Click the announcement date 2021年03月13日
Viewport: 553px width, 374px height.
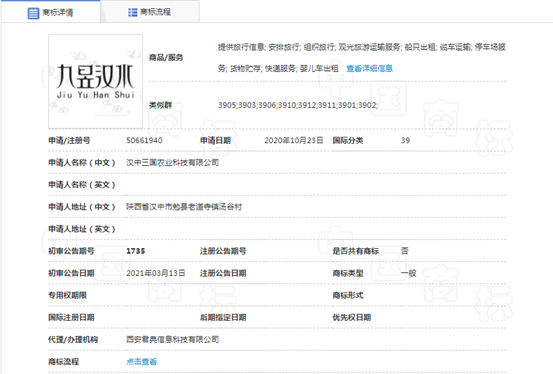point(156,273)
